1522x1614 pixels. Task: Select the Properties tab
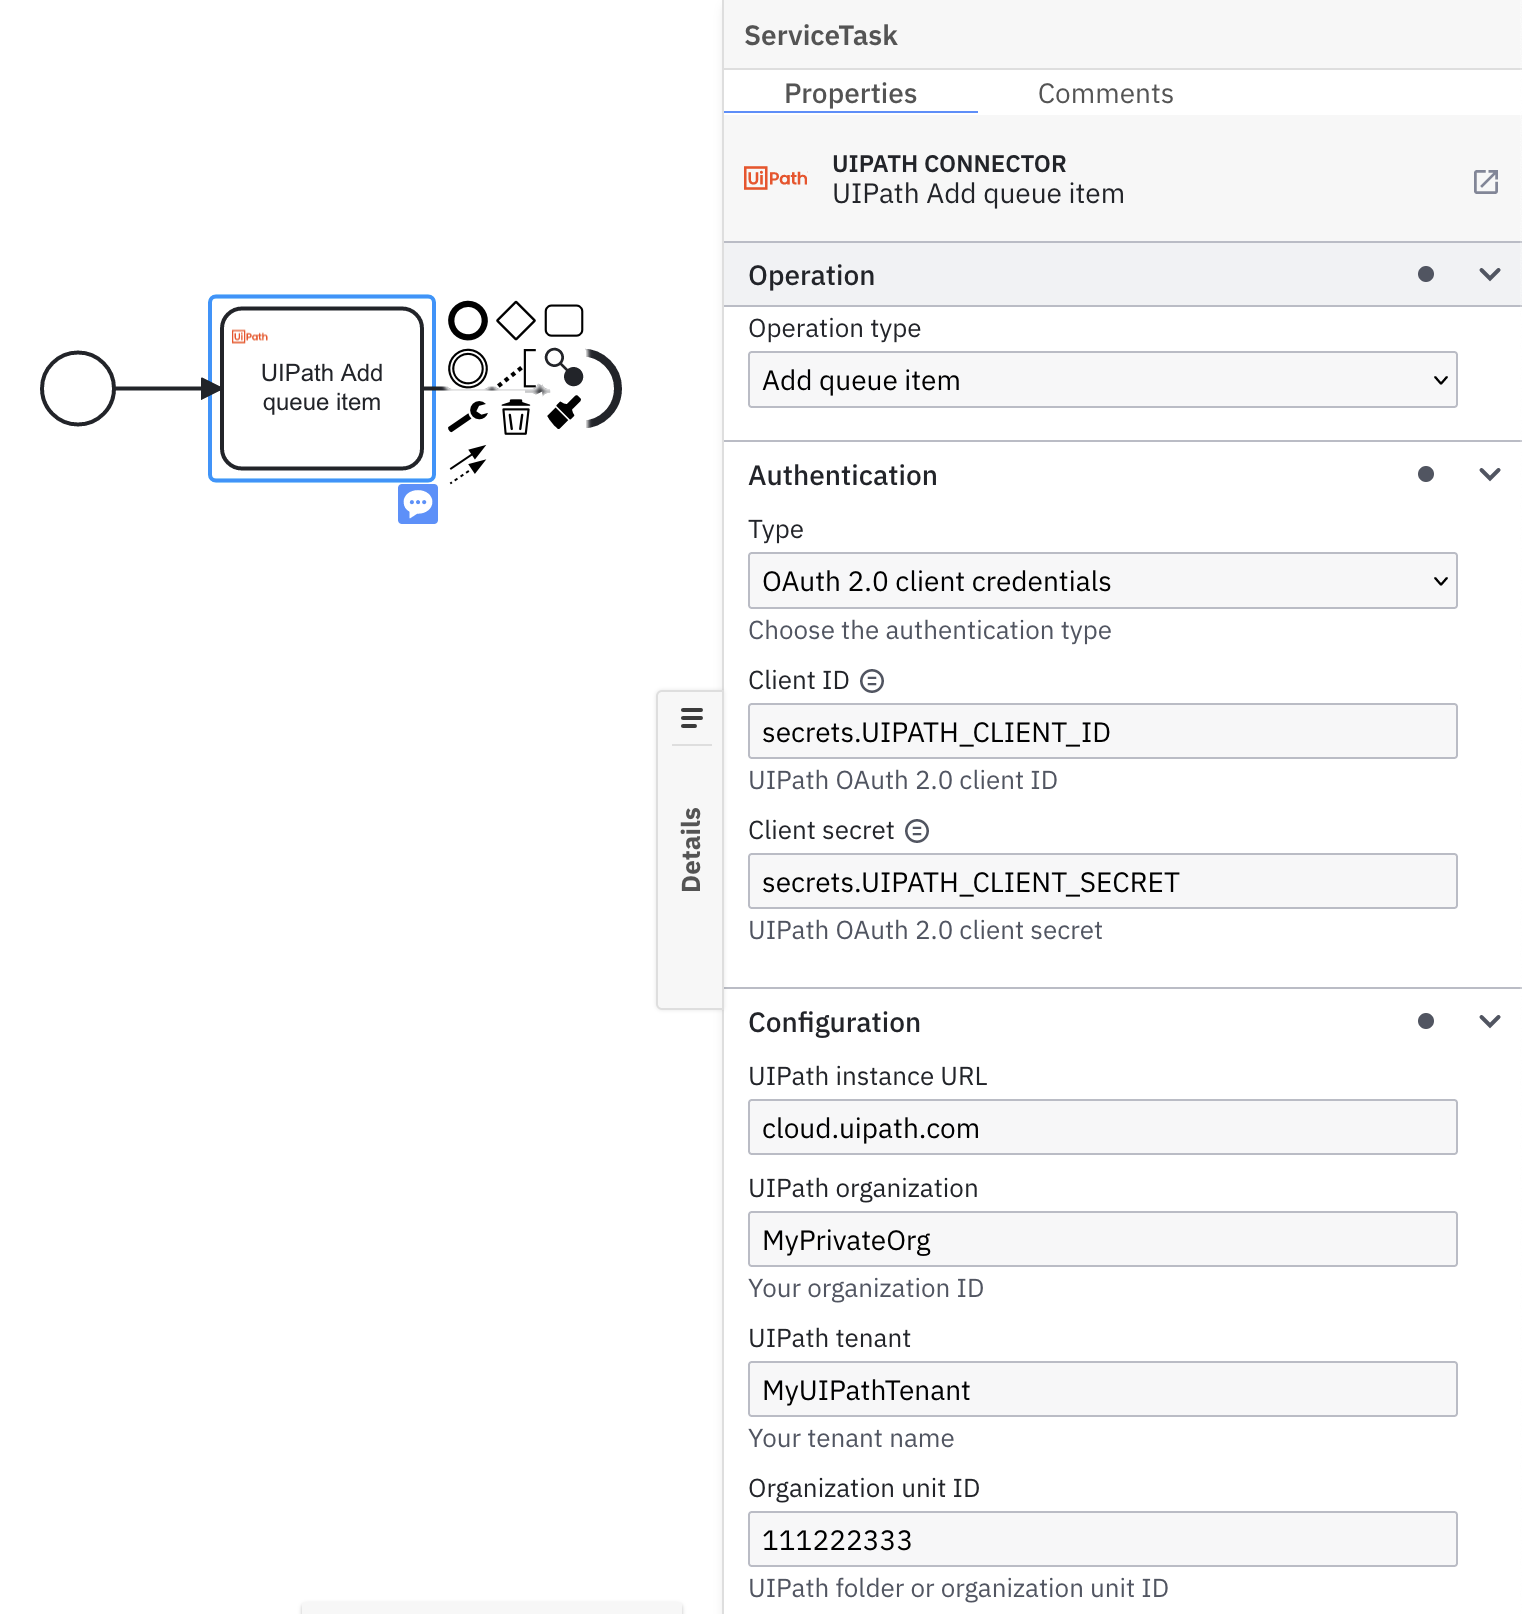coord(850,93)
